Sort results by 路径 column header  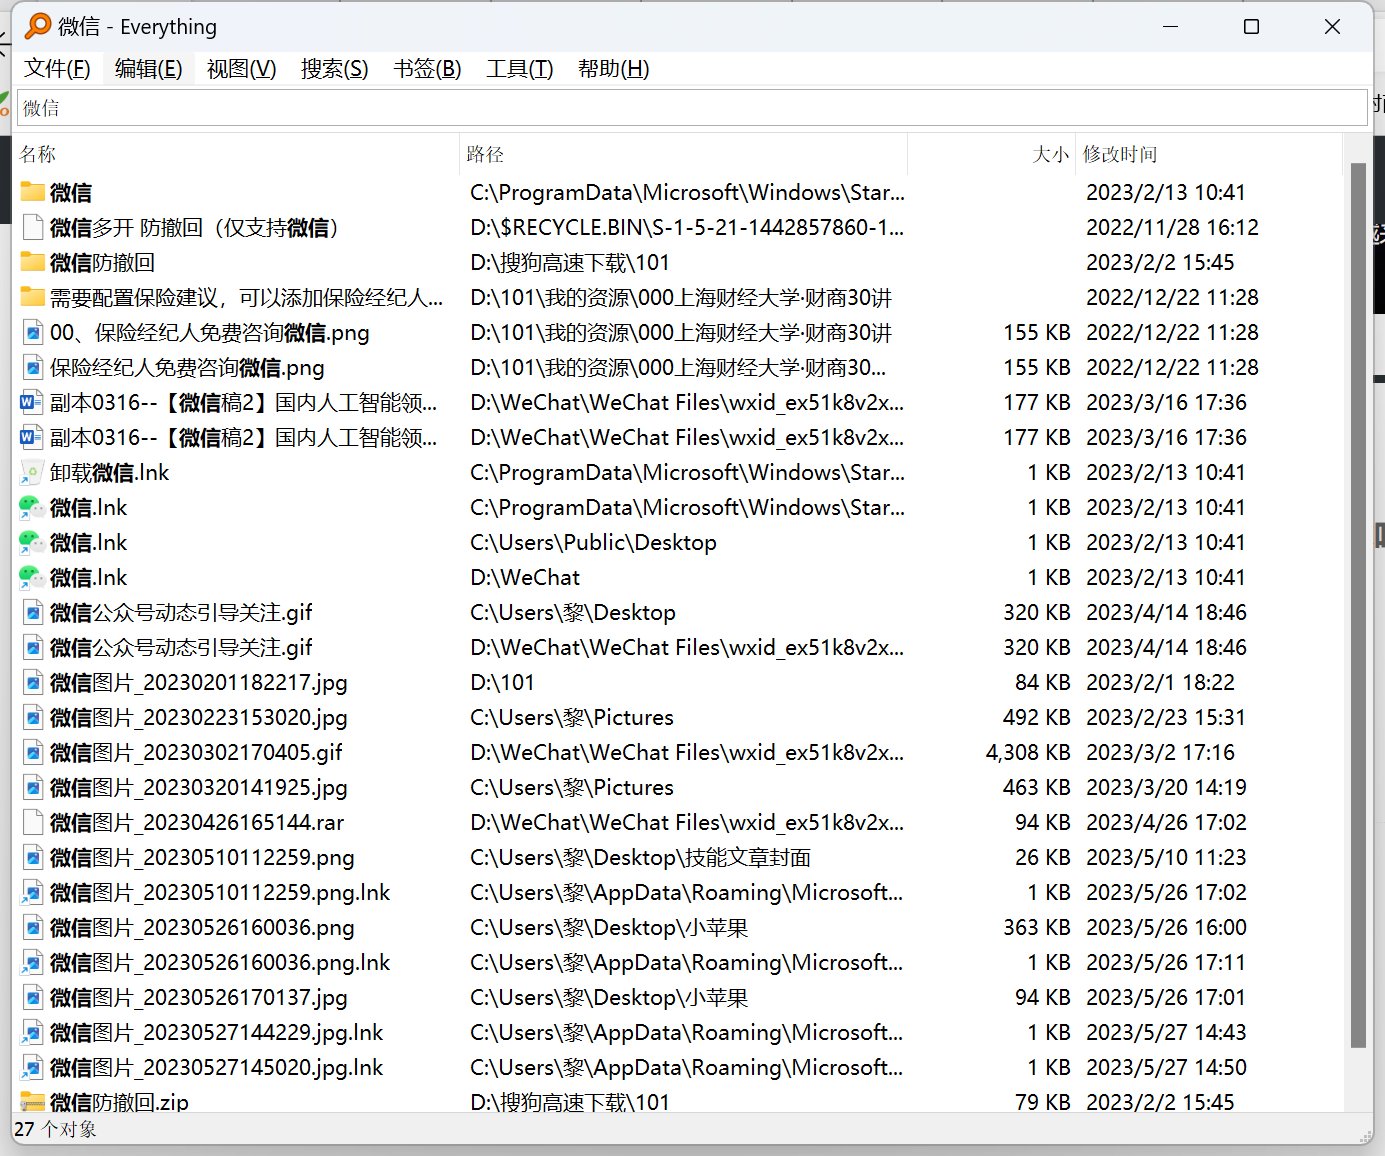(683, 154)
